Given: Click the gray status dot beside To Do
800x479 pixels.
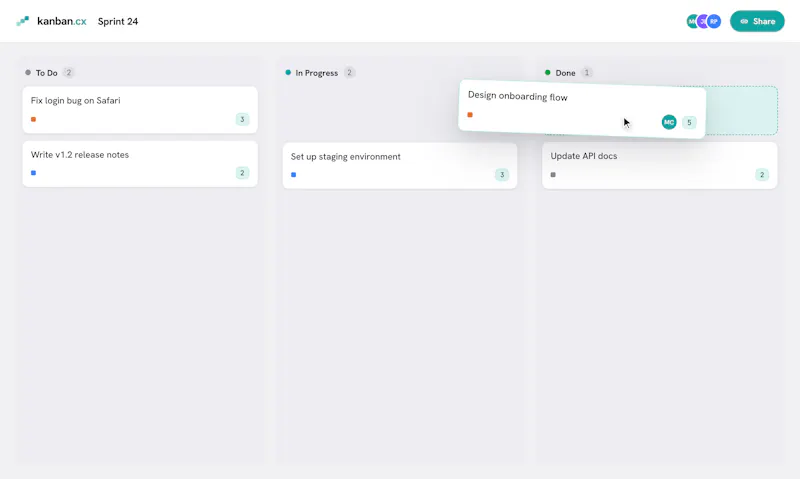Looking at the screenshot, I should click(28, 72).
